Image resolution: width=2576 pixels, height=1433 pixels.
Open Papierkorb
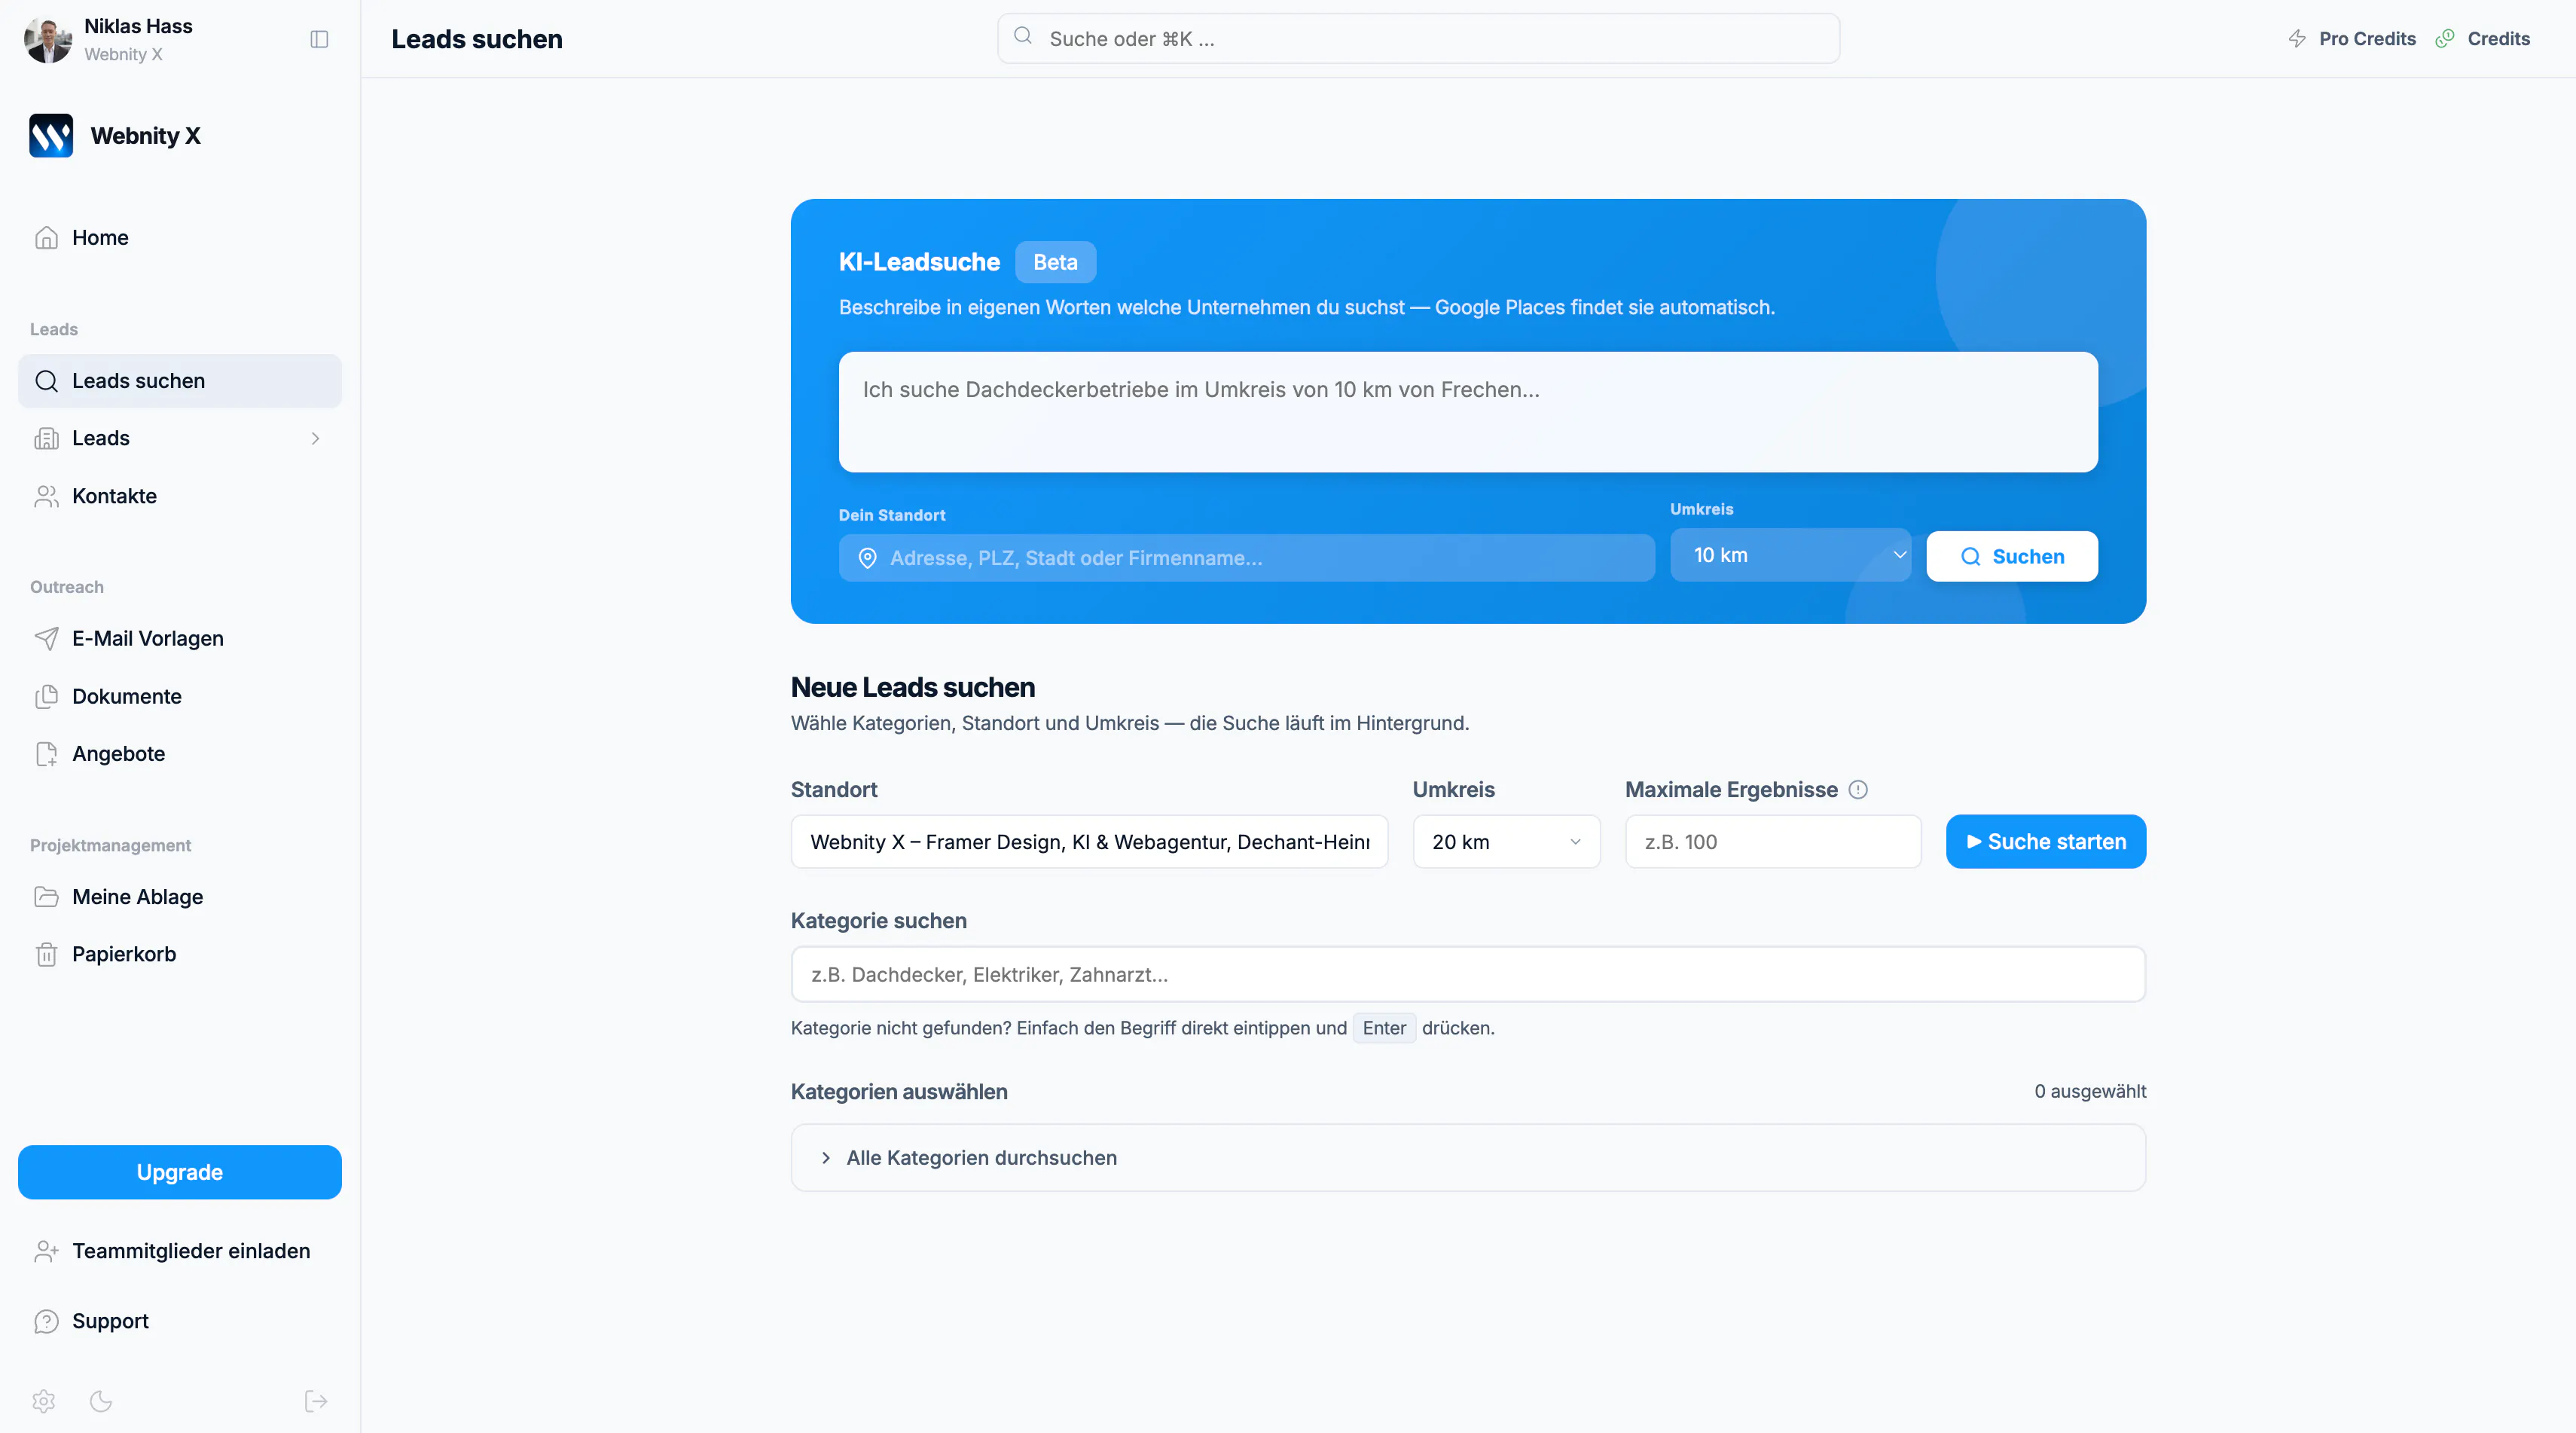point(180,954)
